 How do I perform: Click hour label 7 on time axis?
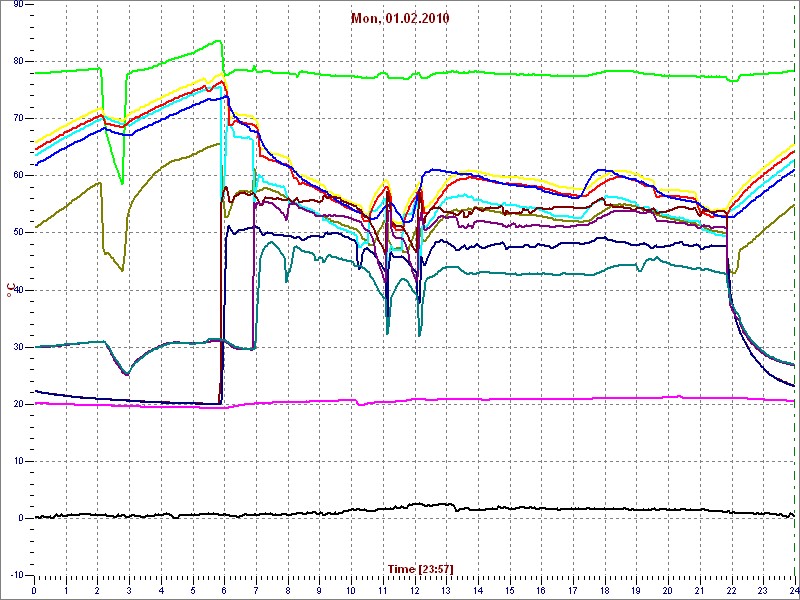pyautogui.click(x=256, y=590)
